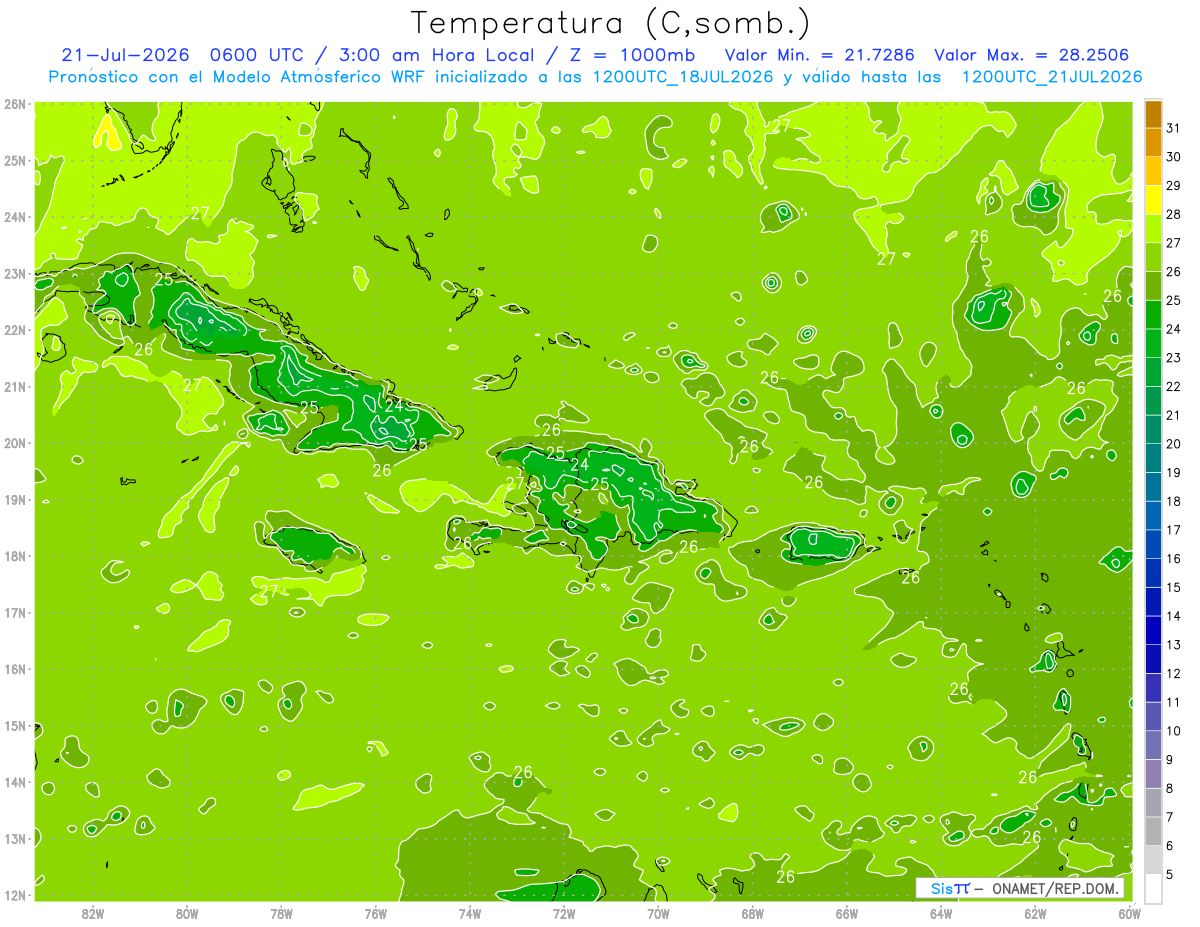Click the "80W" longitude axis label

pos(187,913)
